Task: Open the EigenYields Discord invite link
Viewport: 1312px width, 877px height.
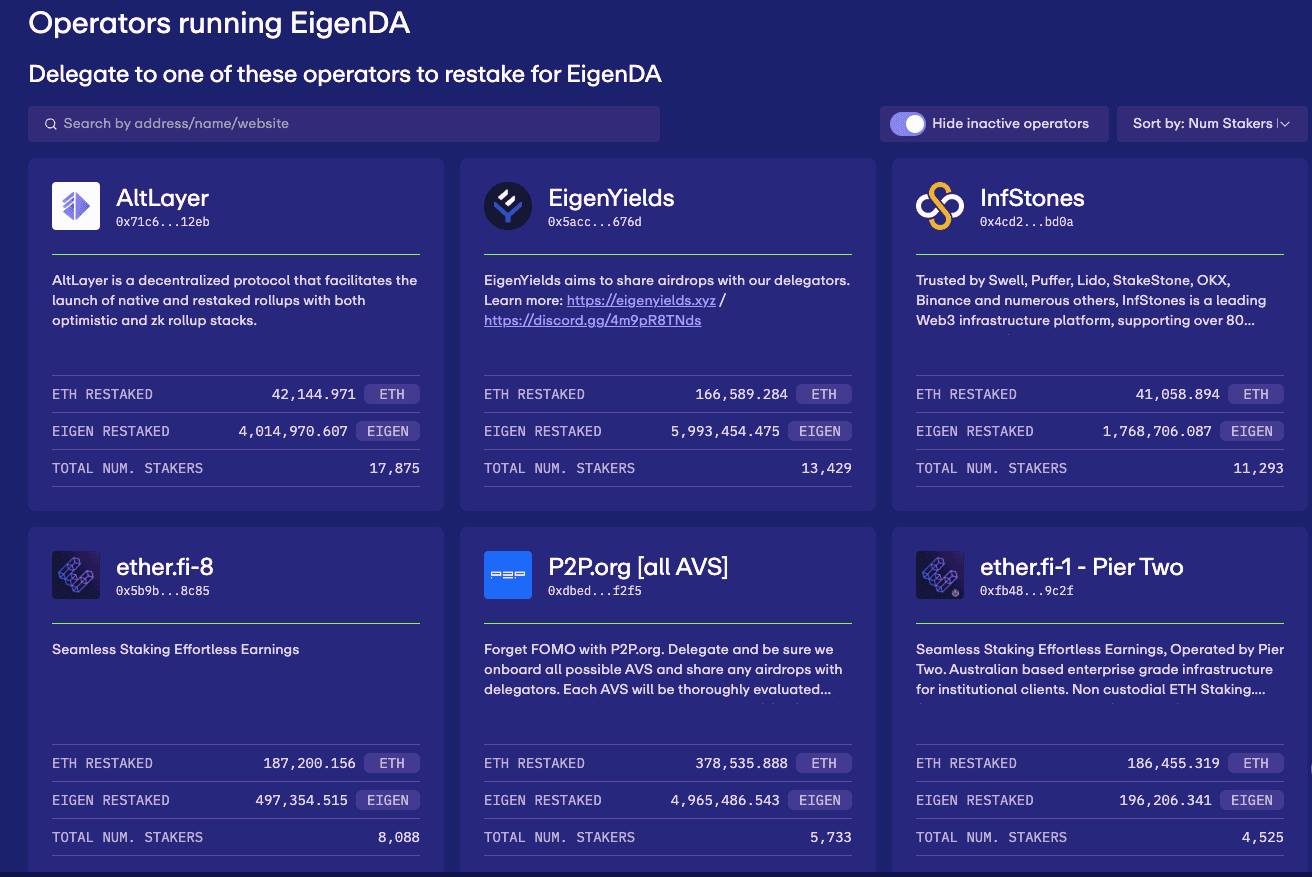Action: coord(592,321)
